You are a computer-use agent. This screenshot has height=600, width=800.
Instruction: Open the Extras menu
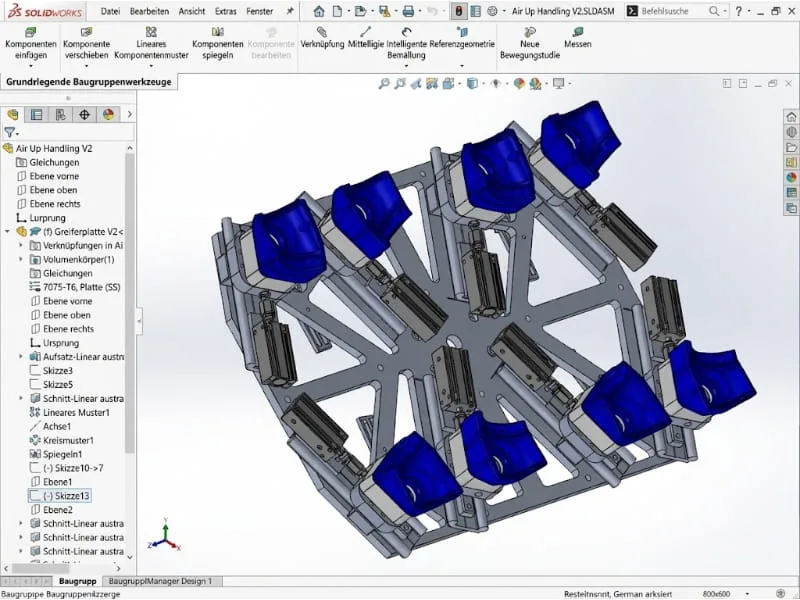point(226,11)
